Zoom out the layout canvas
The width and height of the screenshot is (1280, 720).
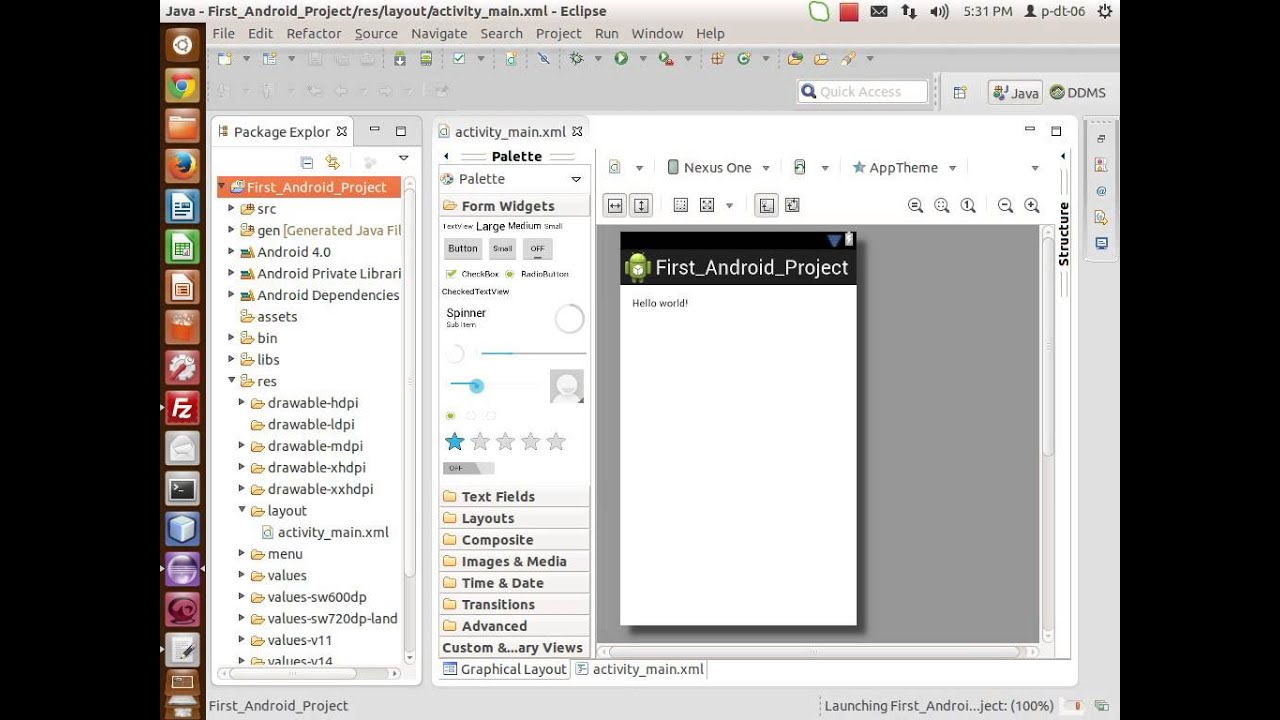coord(1006,205)
